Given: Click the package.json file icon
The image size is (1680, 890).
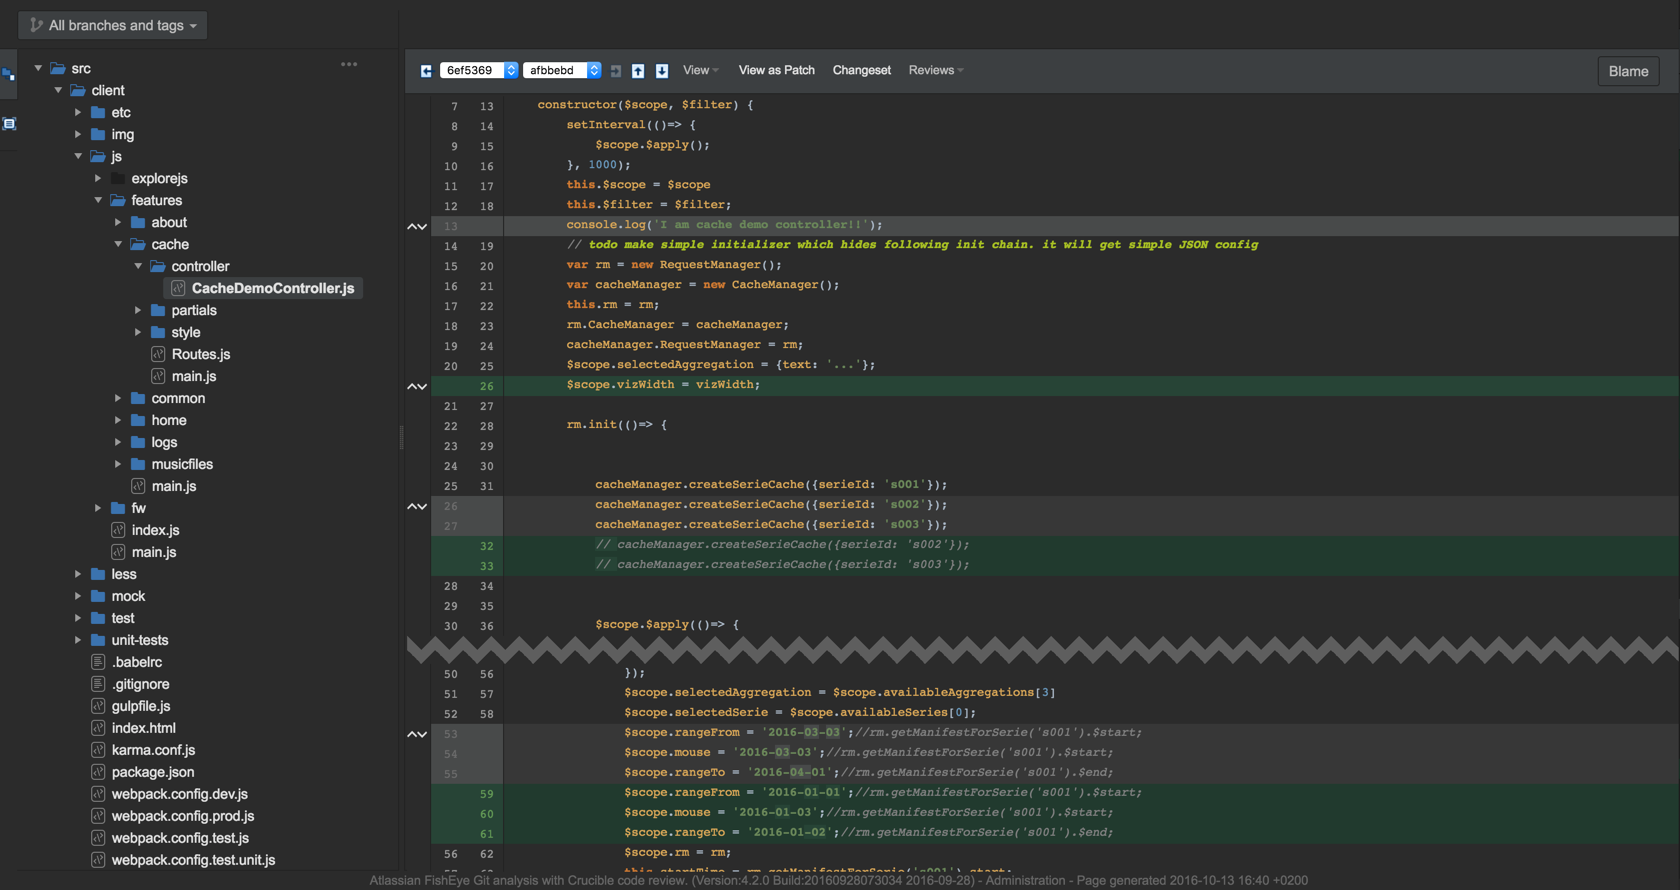Looking at the screenshot, I should click(x=98, y=772).
